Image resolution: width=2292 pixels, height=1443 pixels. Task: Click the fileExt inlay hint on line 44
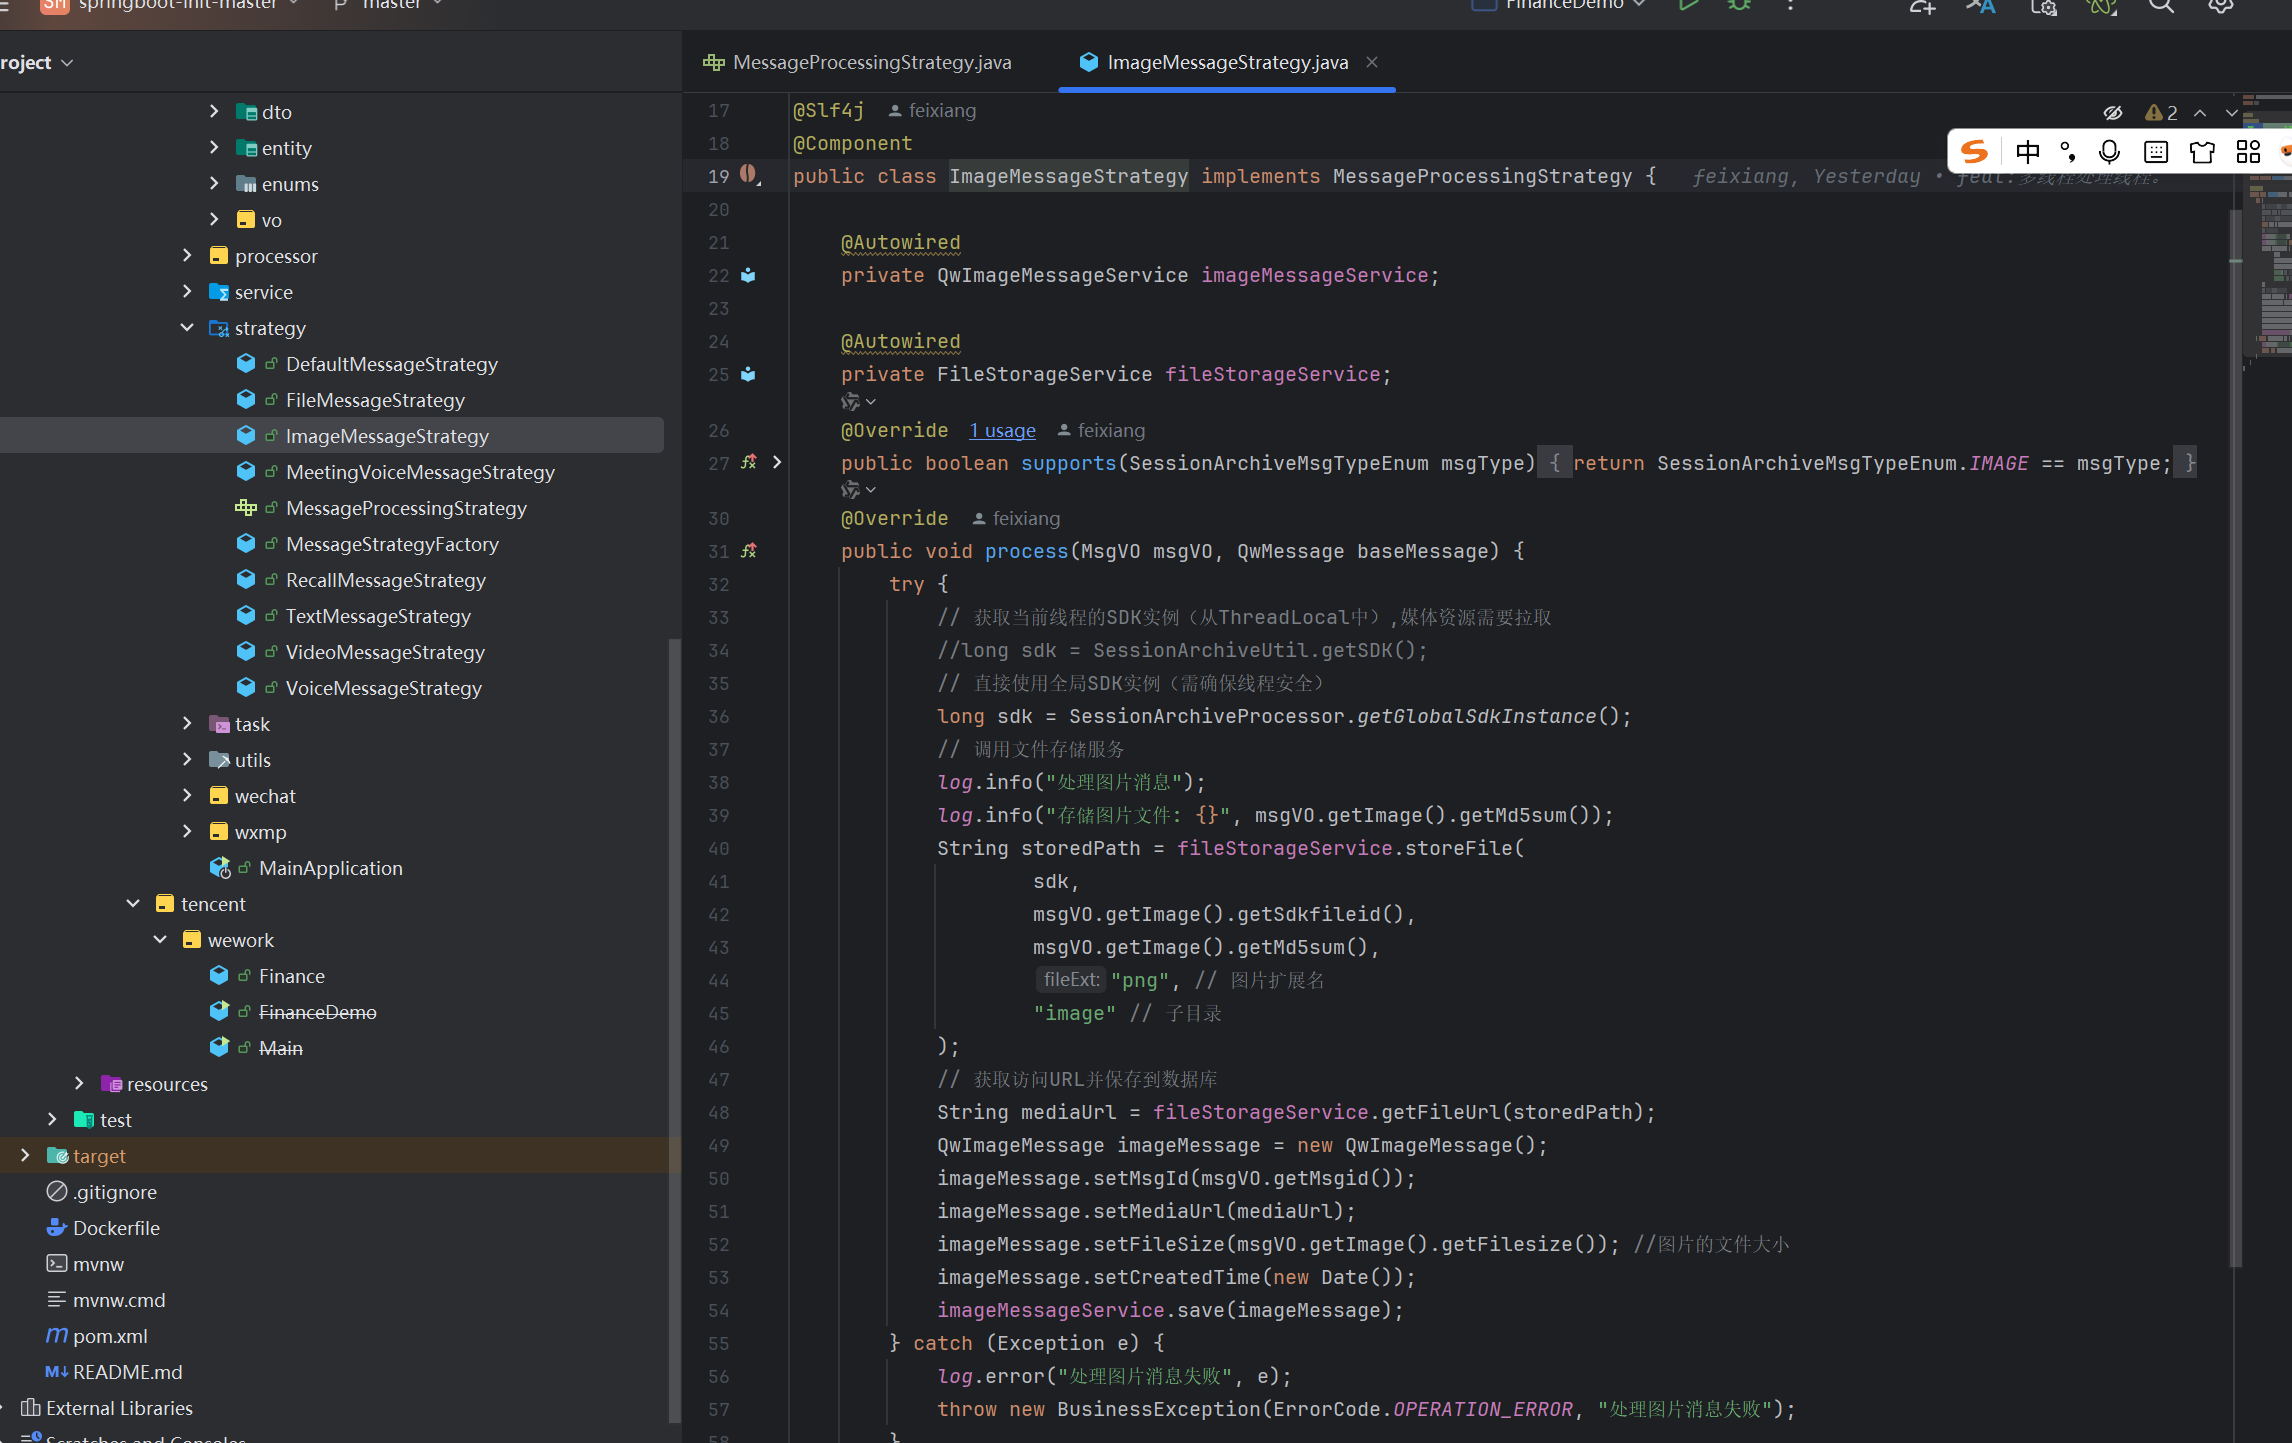tap(1070, 980)
